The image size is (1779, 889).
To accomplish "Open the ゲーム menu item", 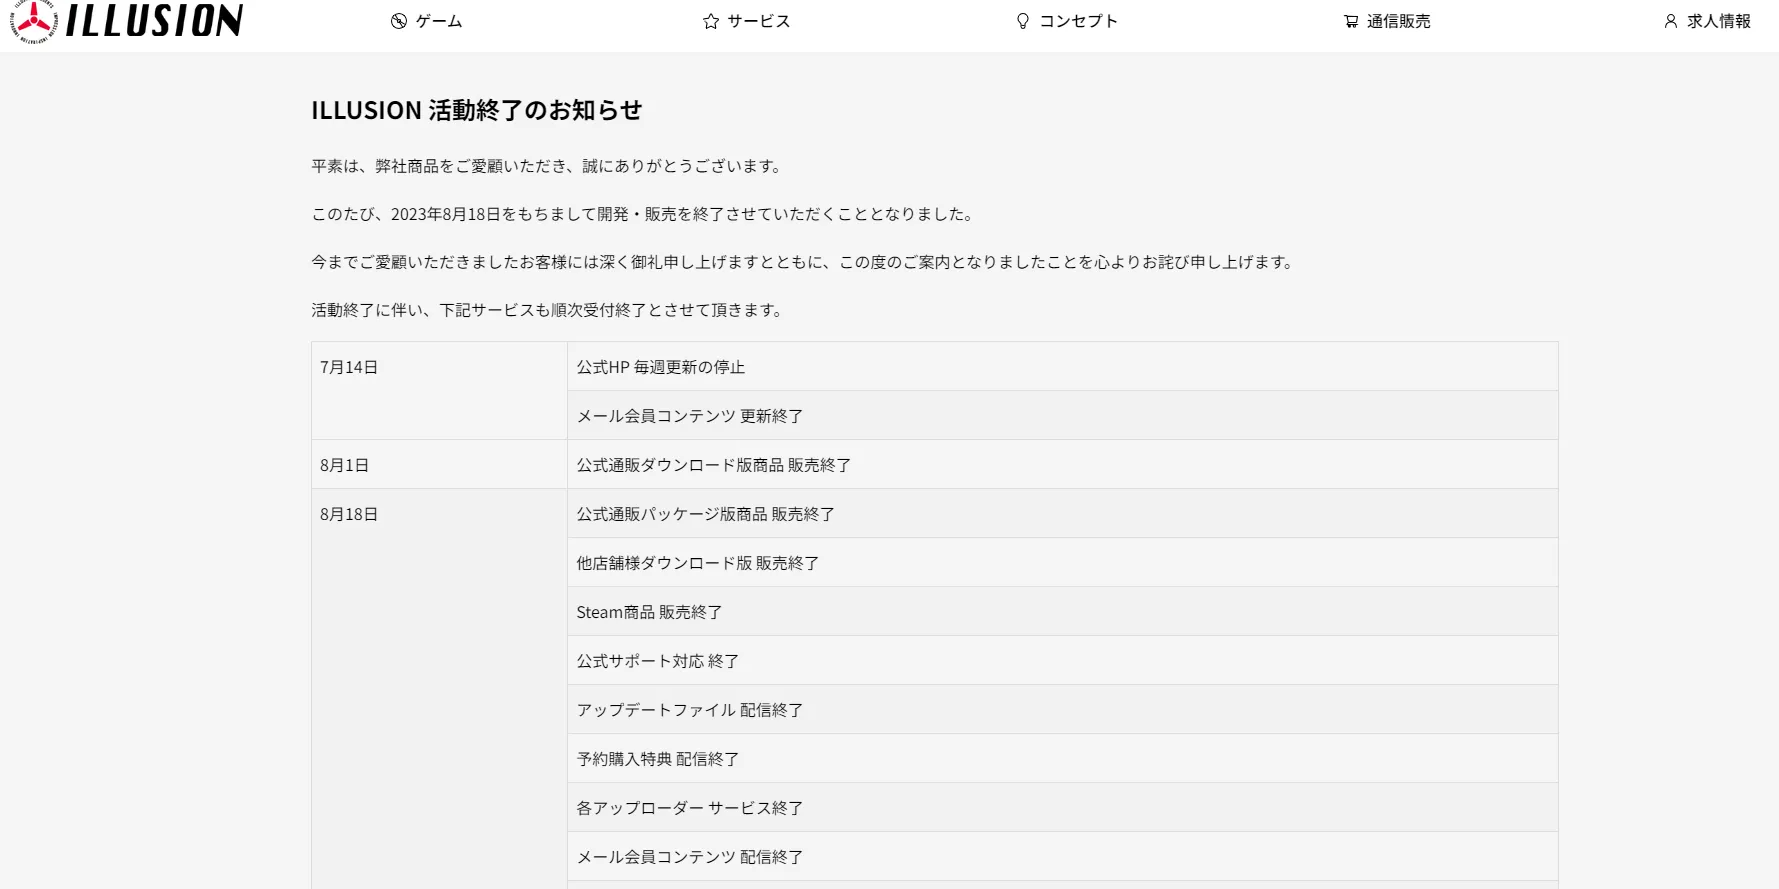I will pyautogui.click(x=439, y=21).
